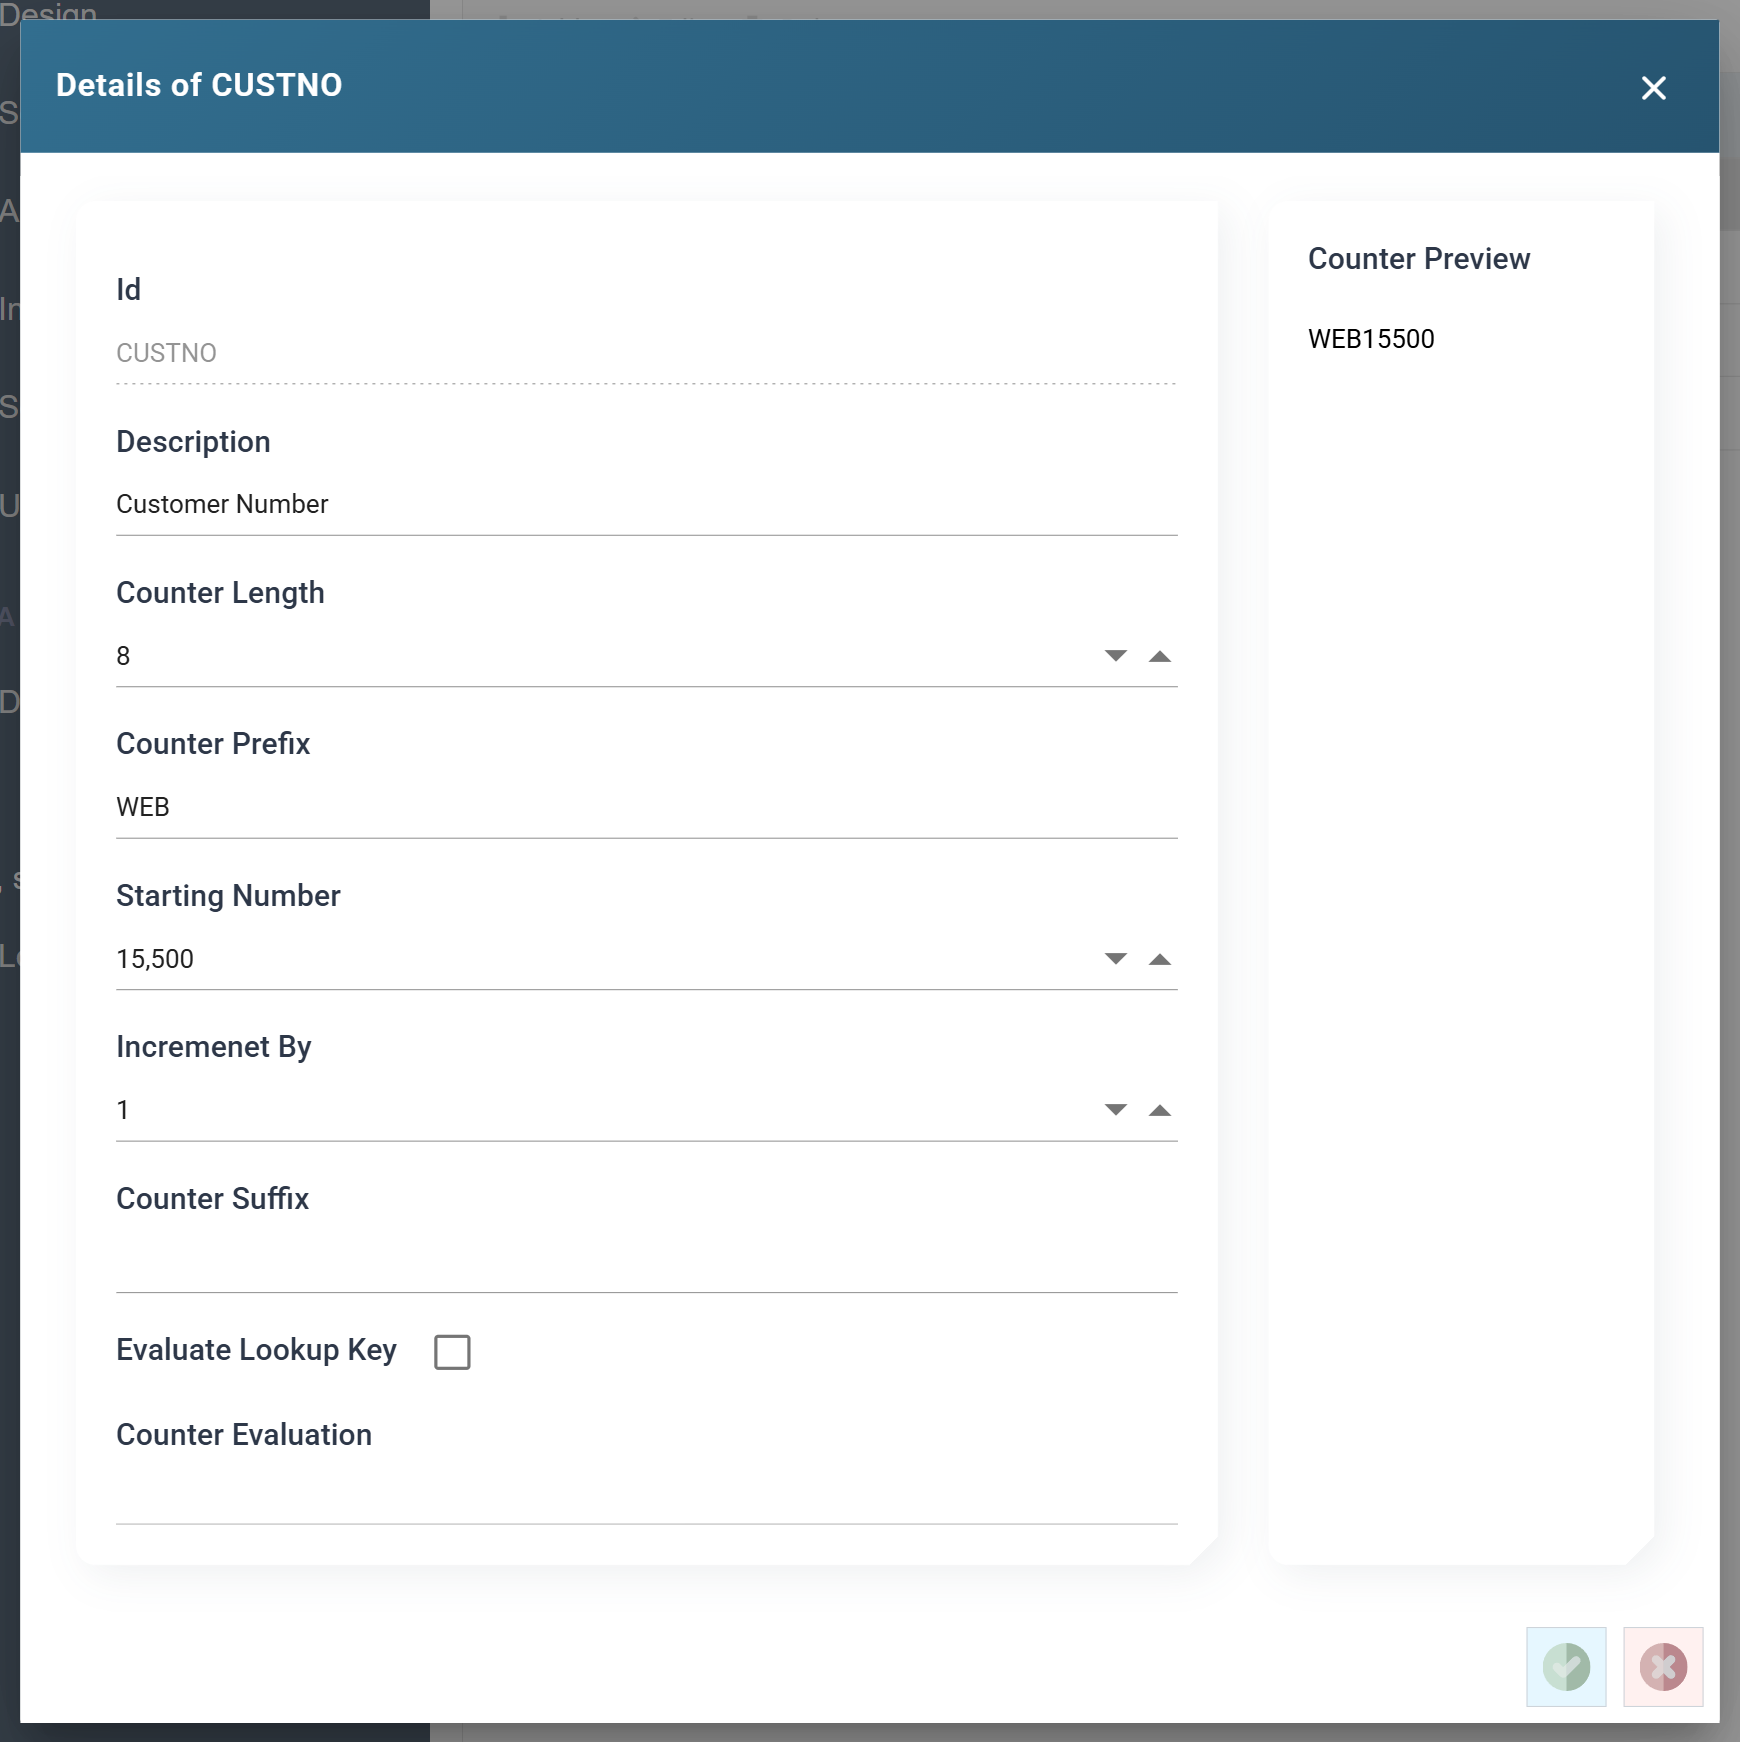1740x1742 pixels.
Task: Click the empty Counter Suffix field
Action: click(646, 1262)
